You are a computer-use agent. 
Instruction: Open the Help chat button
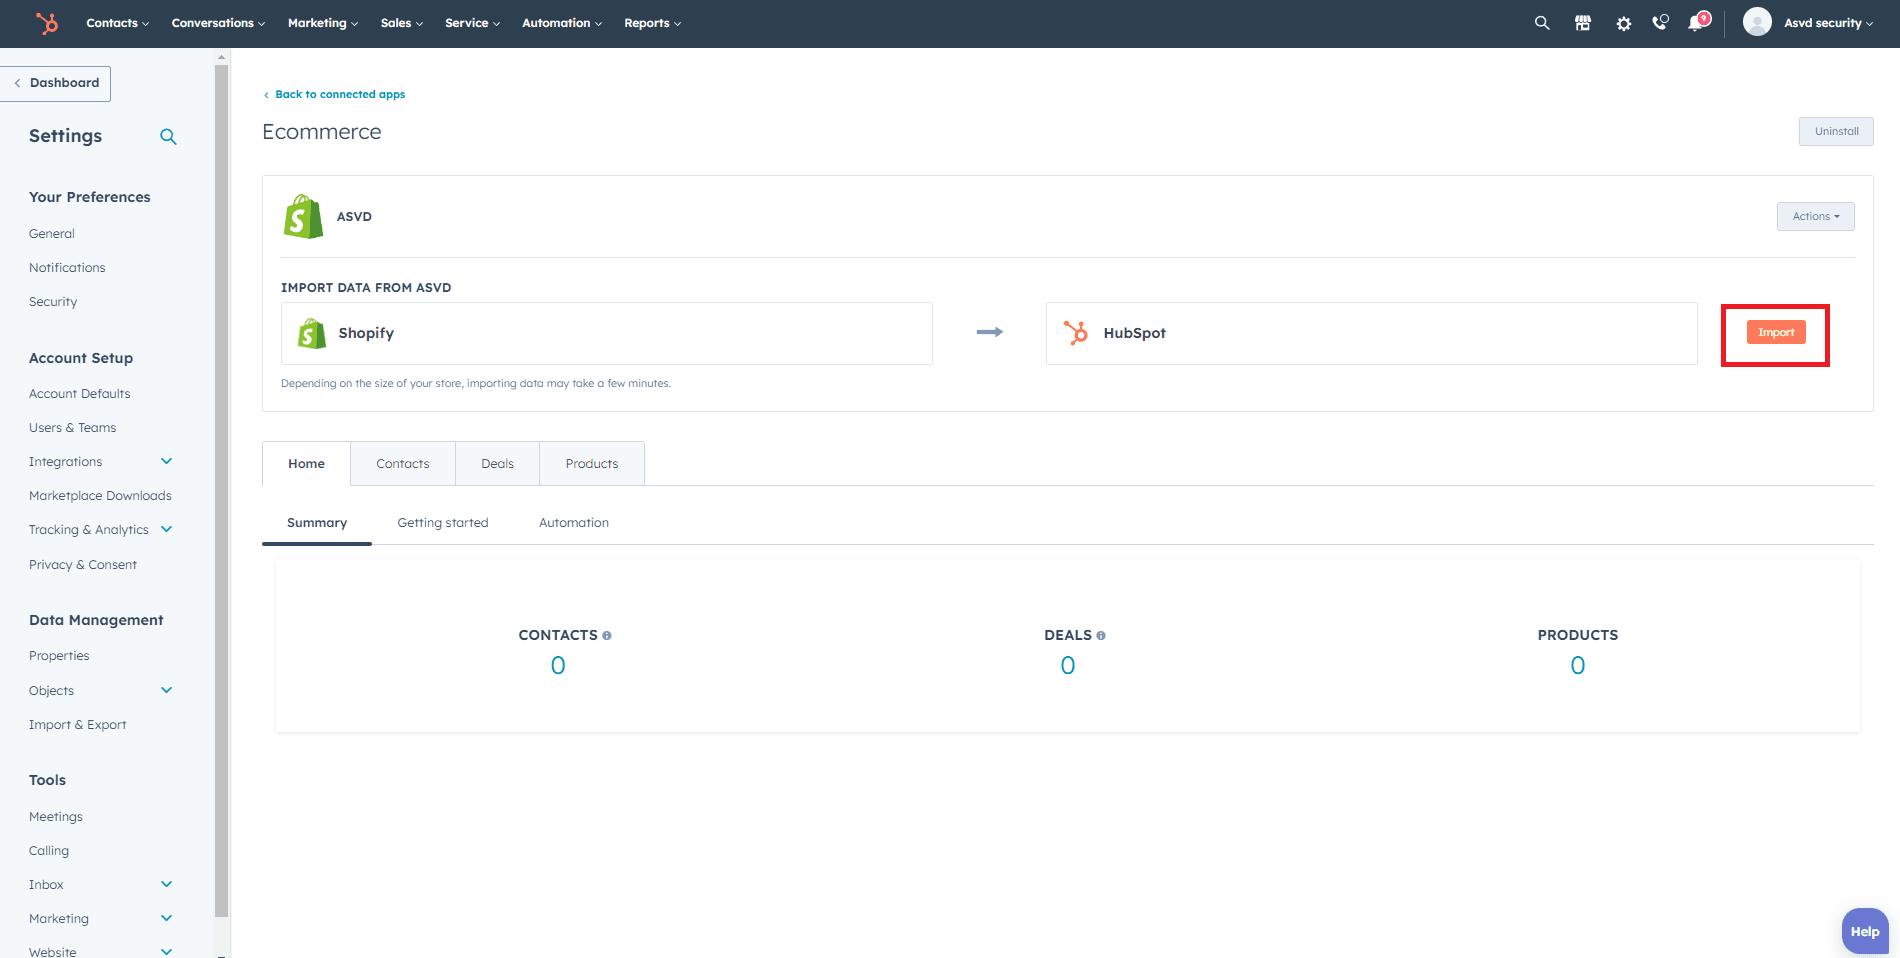coord(1865,931)
